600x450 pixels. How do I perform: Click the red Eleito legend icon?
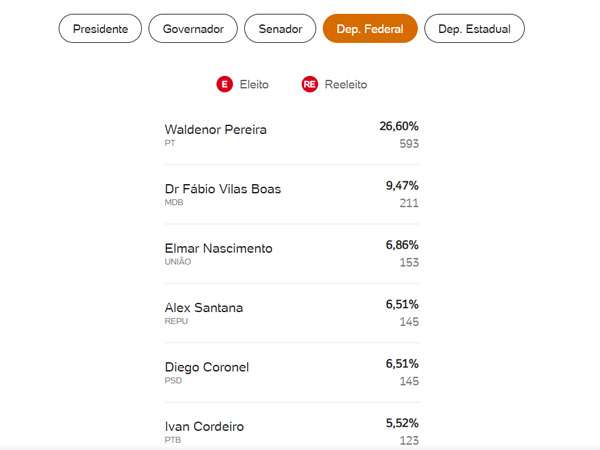tap(224, 85)
